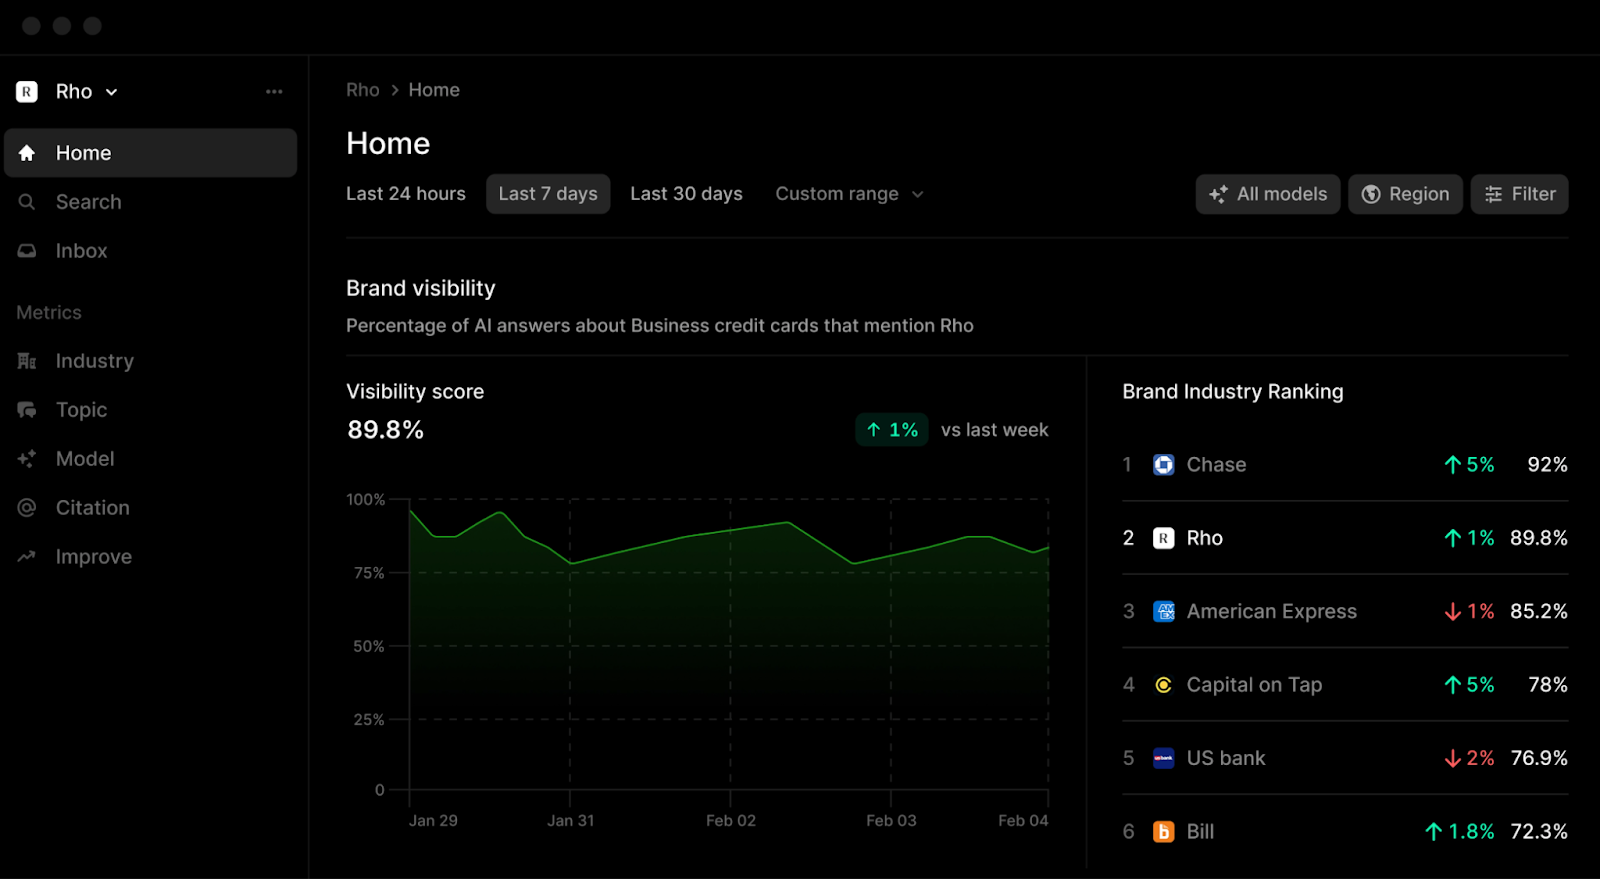Click the Improve trend arrow icon
This screenshot has width=1600, height=879.
click(27, 557)
